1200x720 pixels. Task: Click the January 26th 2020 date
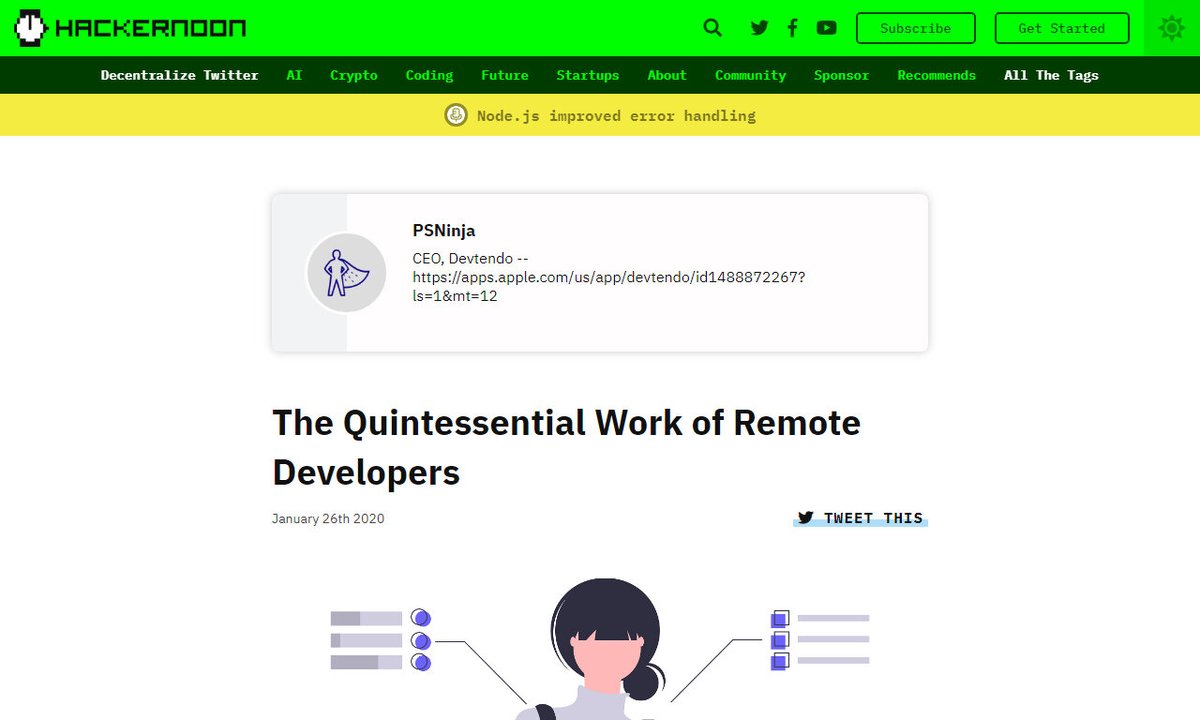pos(328,518)
